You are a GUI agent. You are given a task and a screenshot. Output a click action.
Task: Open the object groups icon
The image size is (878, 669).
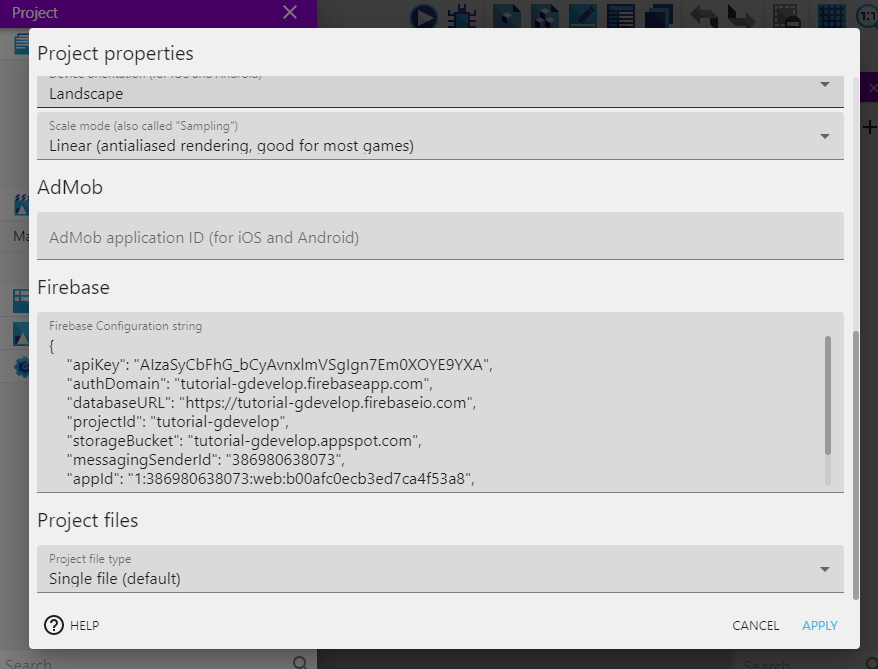(x=545, y=16)
